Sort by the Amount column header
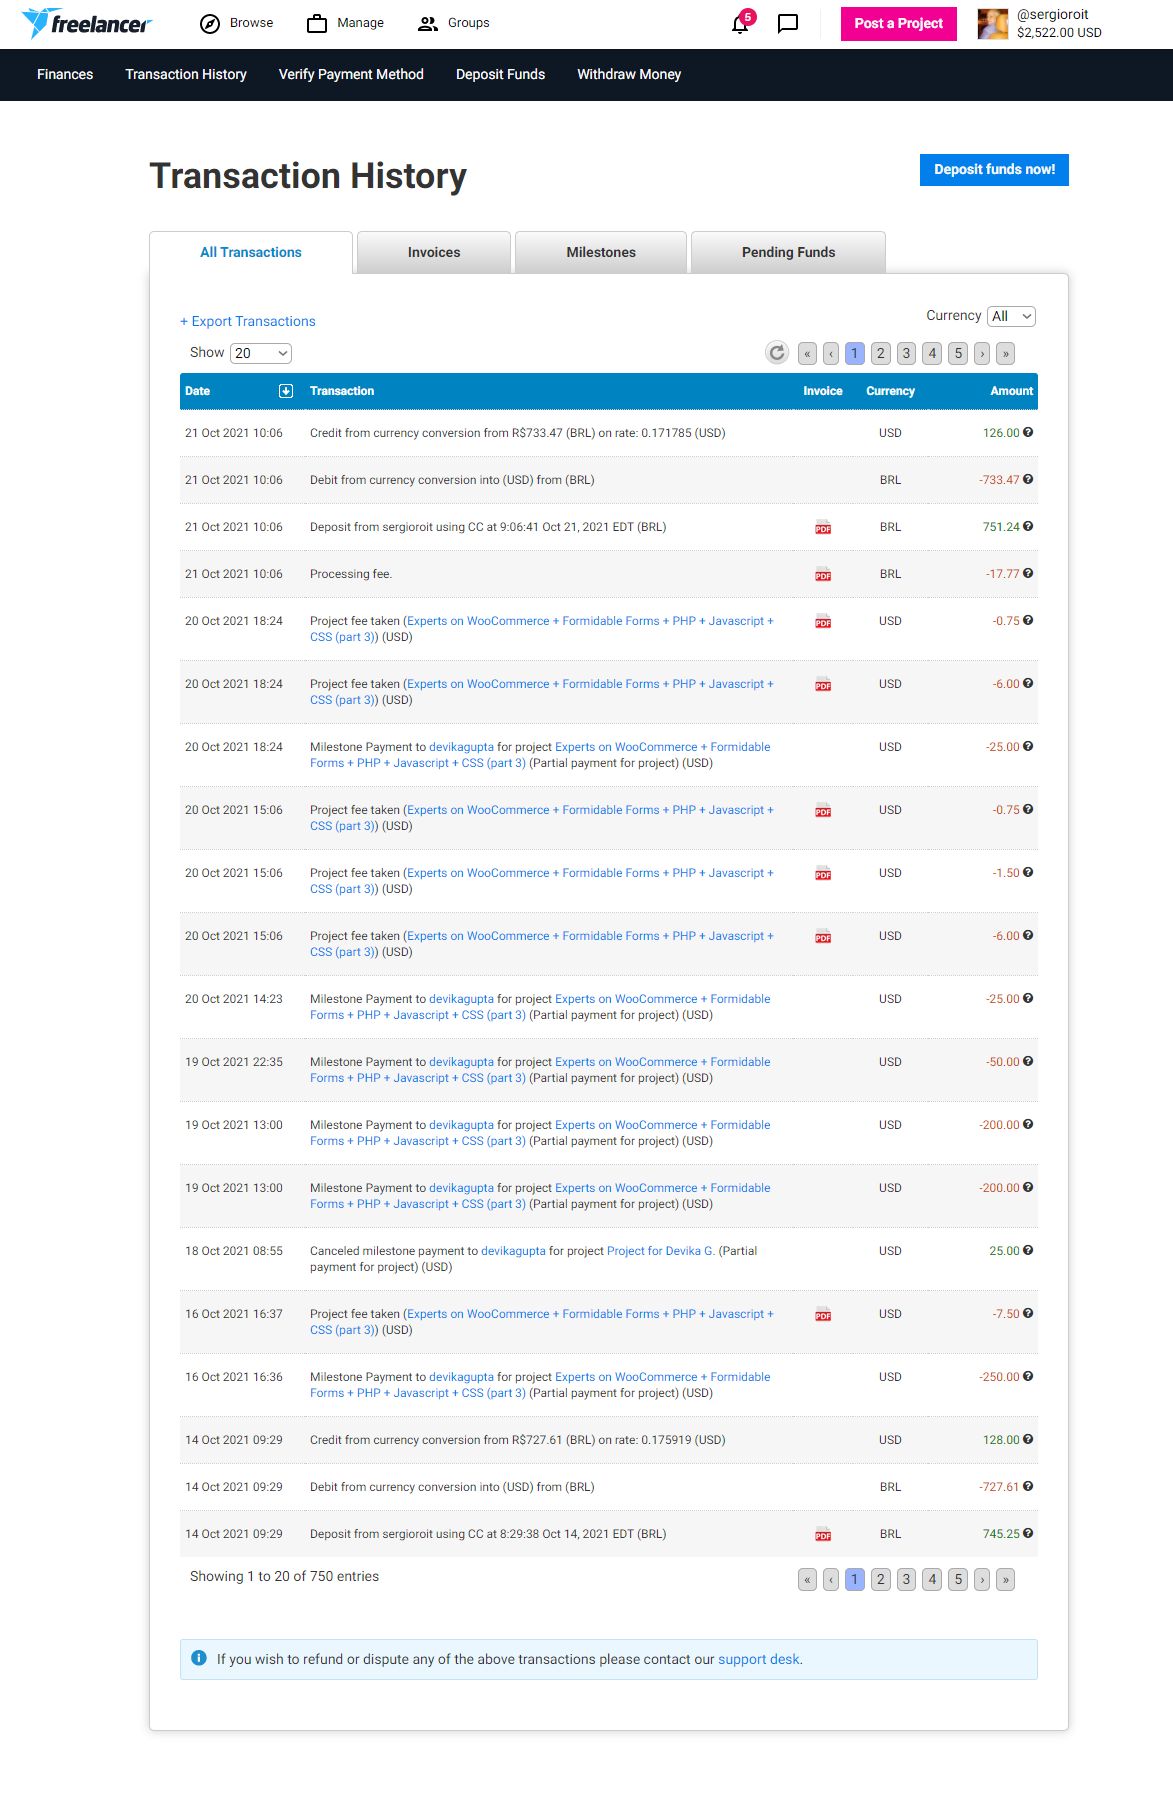 [x=1011, y=391]
